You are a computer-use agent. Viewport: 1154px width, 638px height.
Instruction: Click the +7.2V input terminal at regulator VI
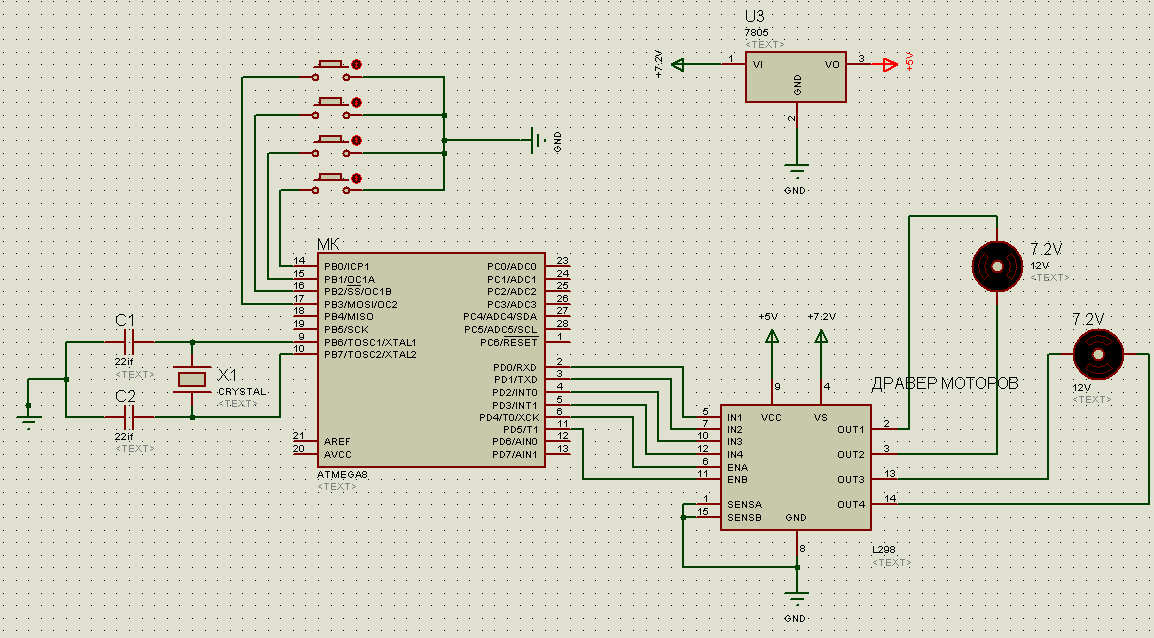pyautogui.click(x=679, y=65)
